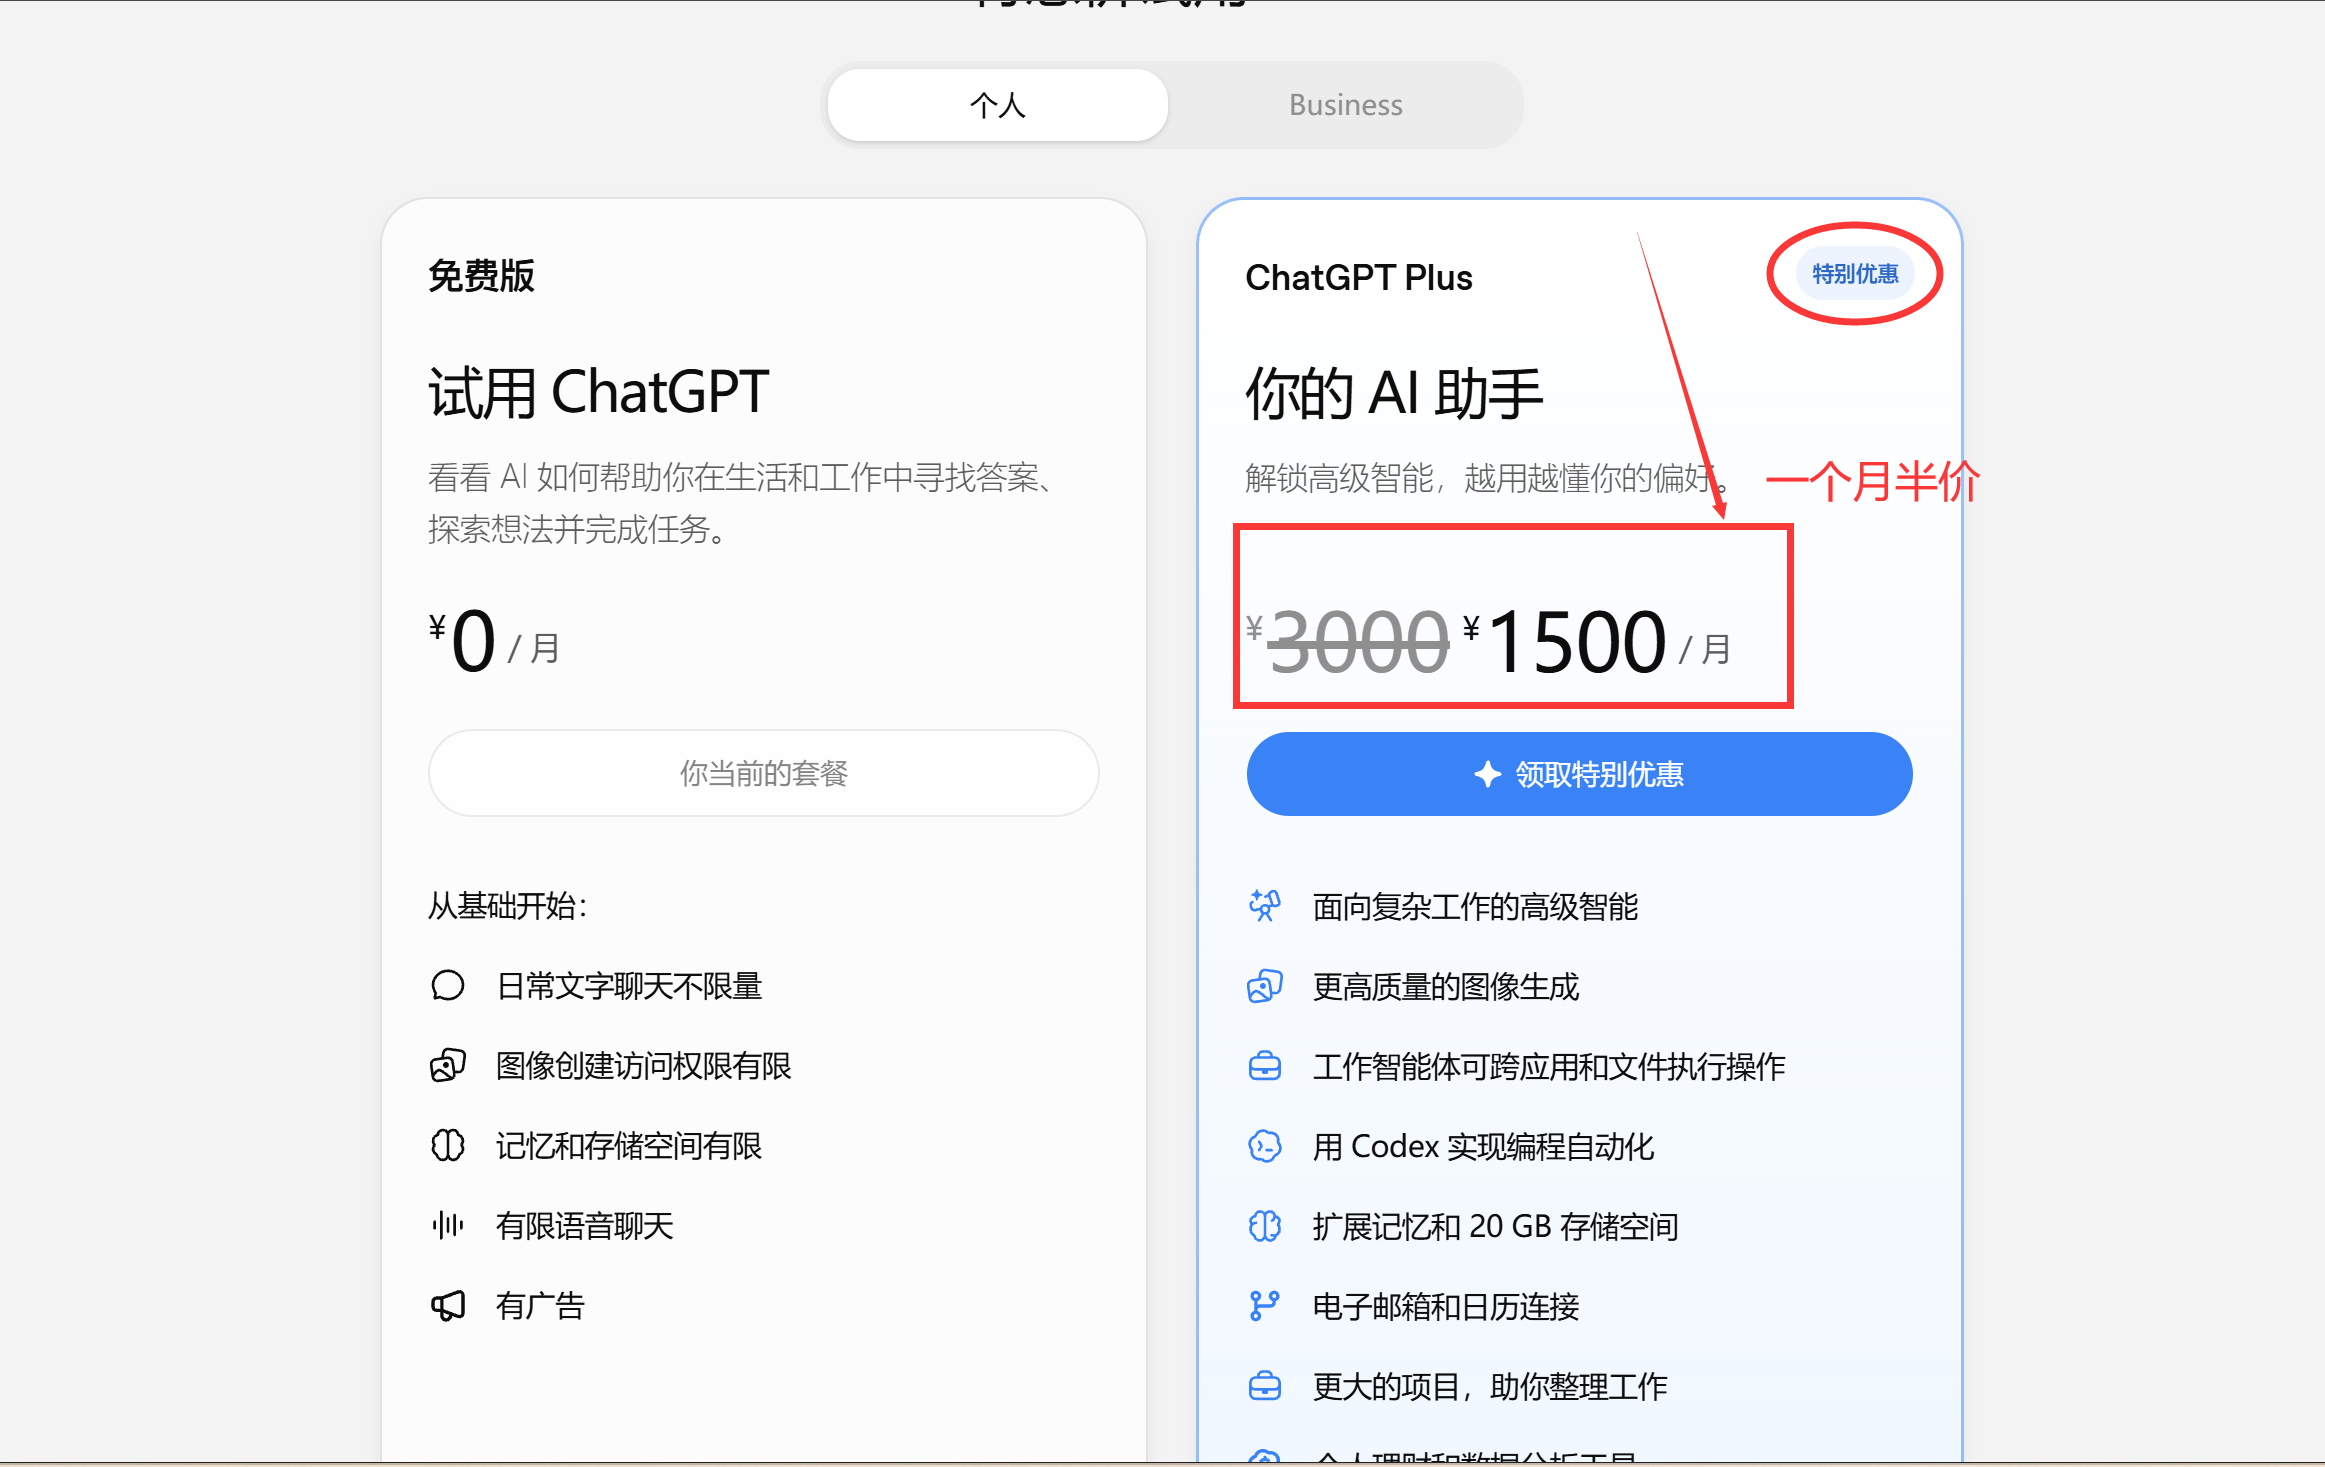Click the 面向复杂工作的高级智能 feature text
Screen dimensions: 2325x1467
point(1475,906)
